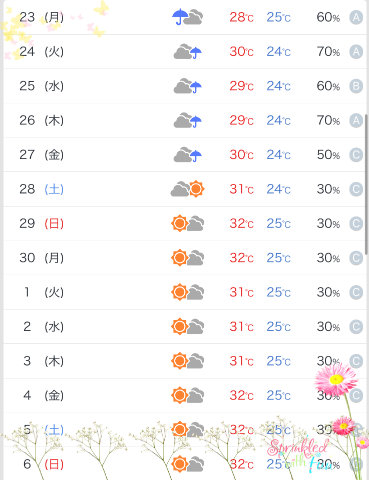Click the sunny-cloudy icon for day 1 (火)
This screenshot has width=369, height=480.
click(187, 292)
